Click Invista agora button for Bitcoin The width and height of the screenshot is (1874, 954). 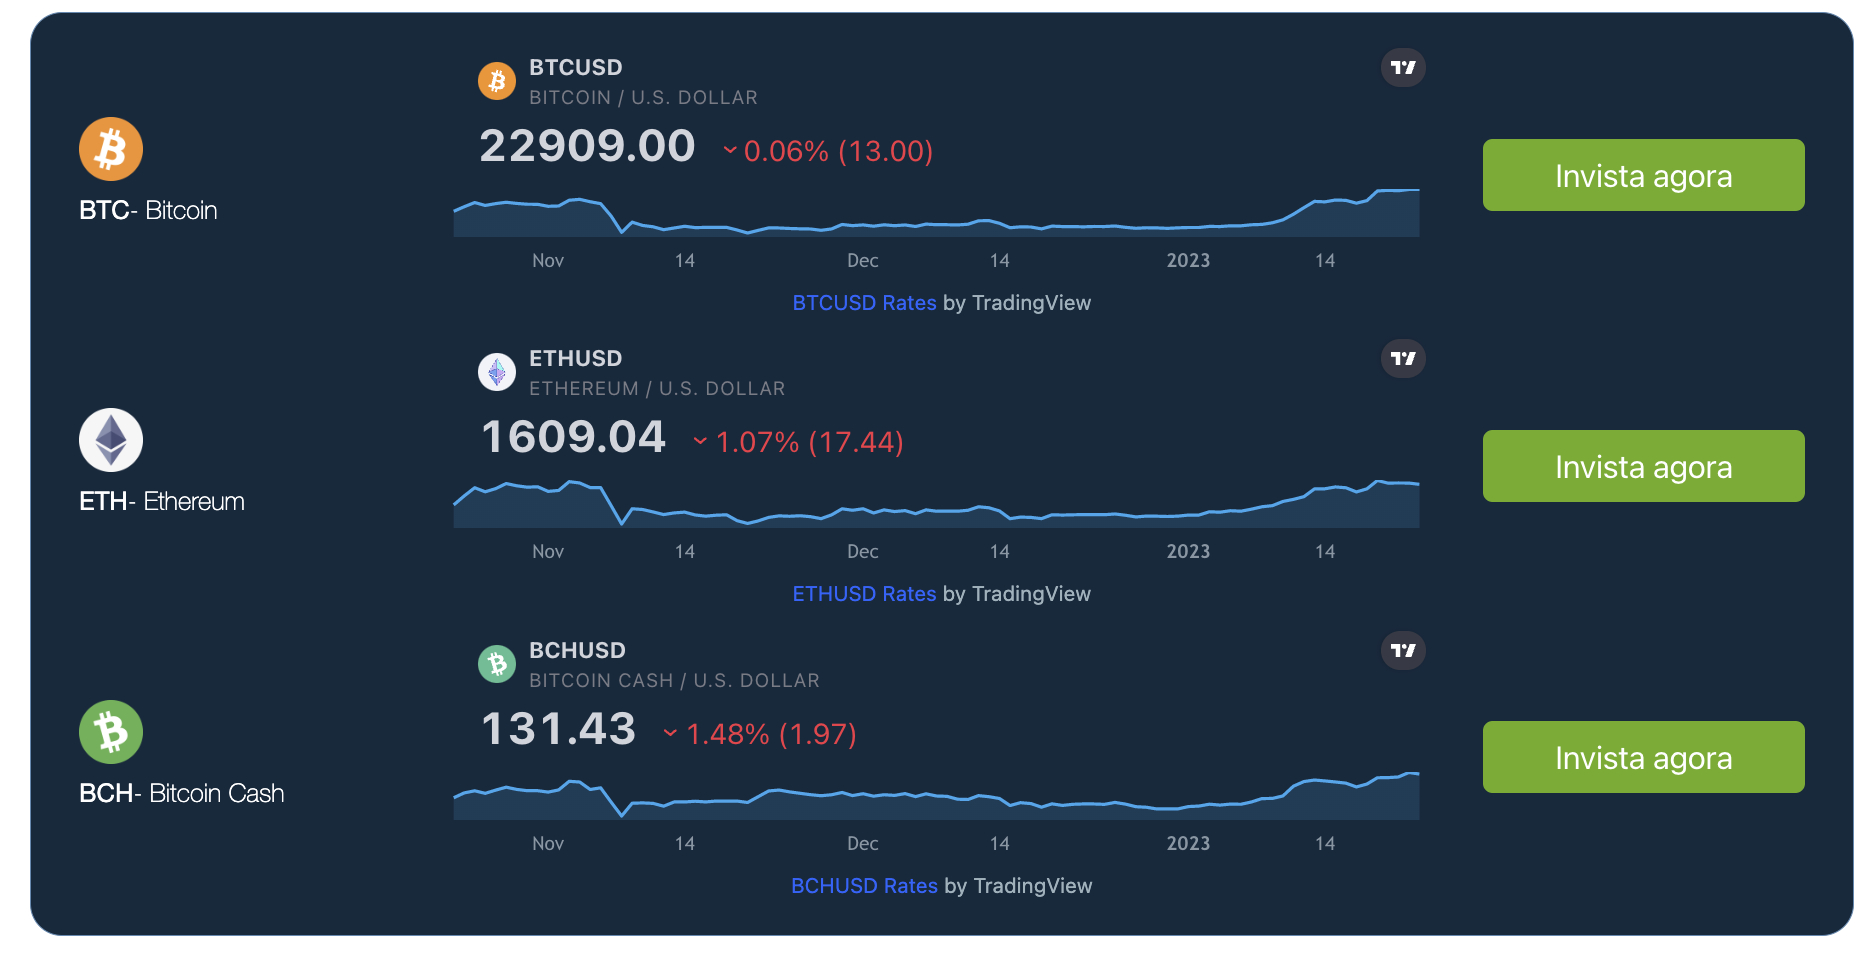pyautogui.click(x=1643, y=175)
